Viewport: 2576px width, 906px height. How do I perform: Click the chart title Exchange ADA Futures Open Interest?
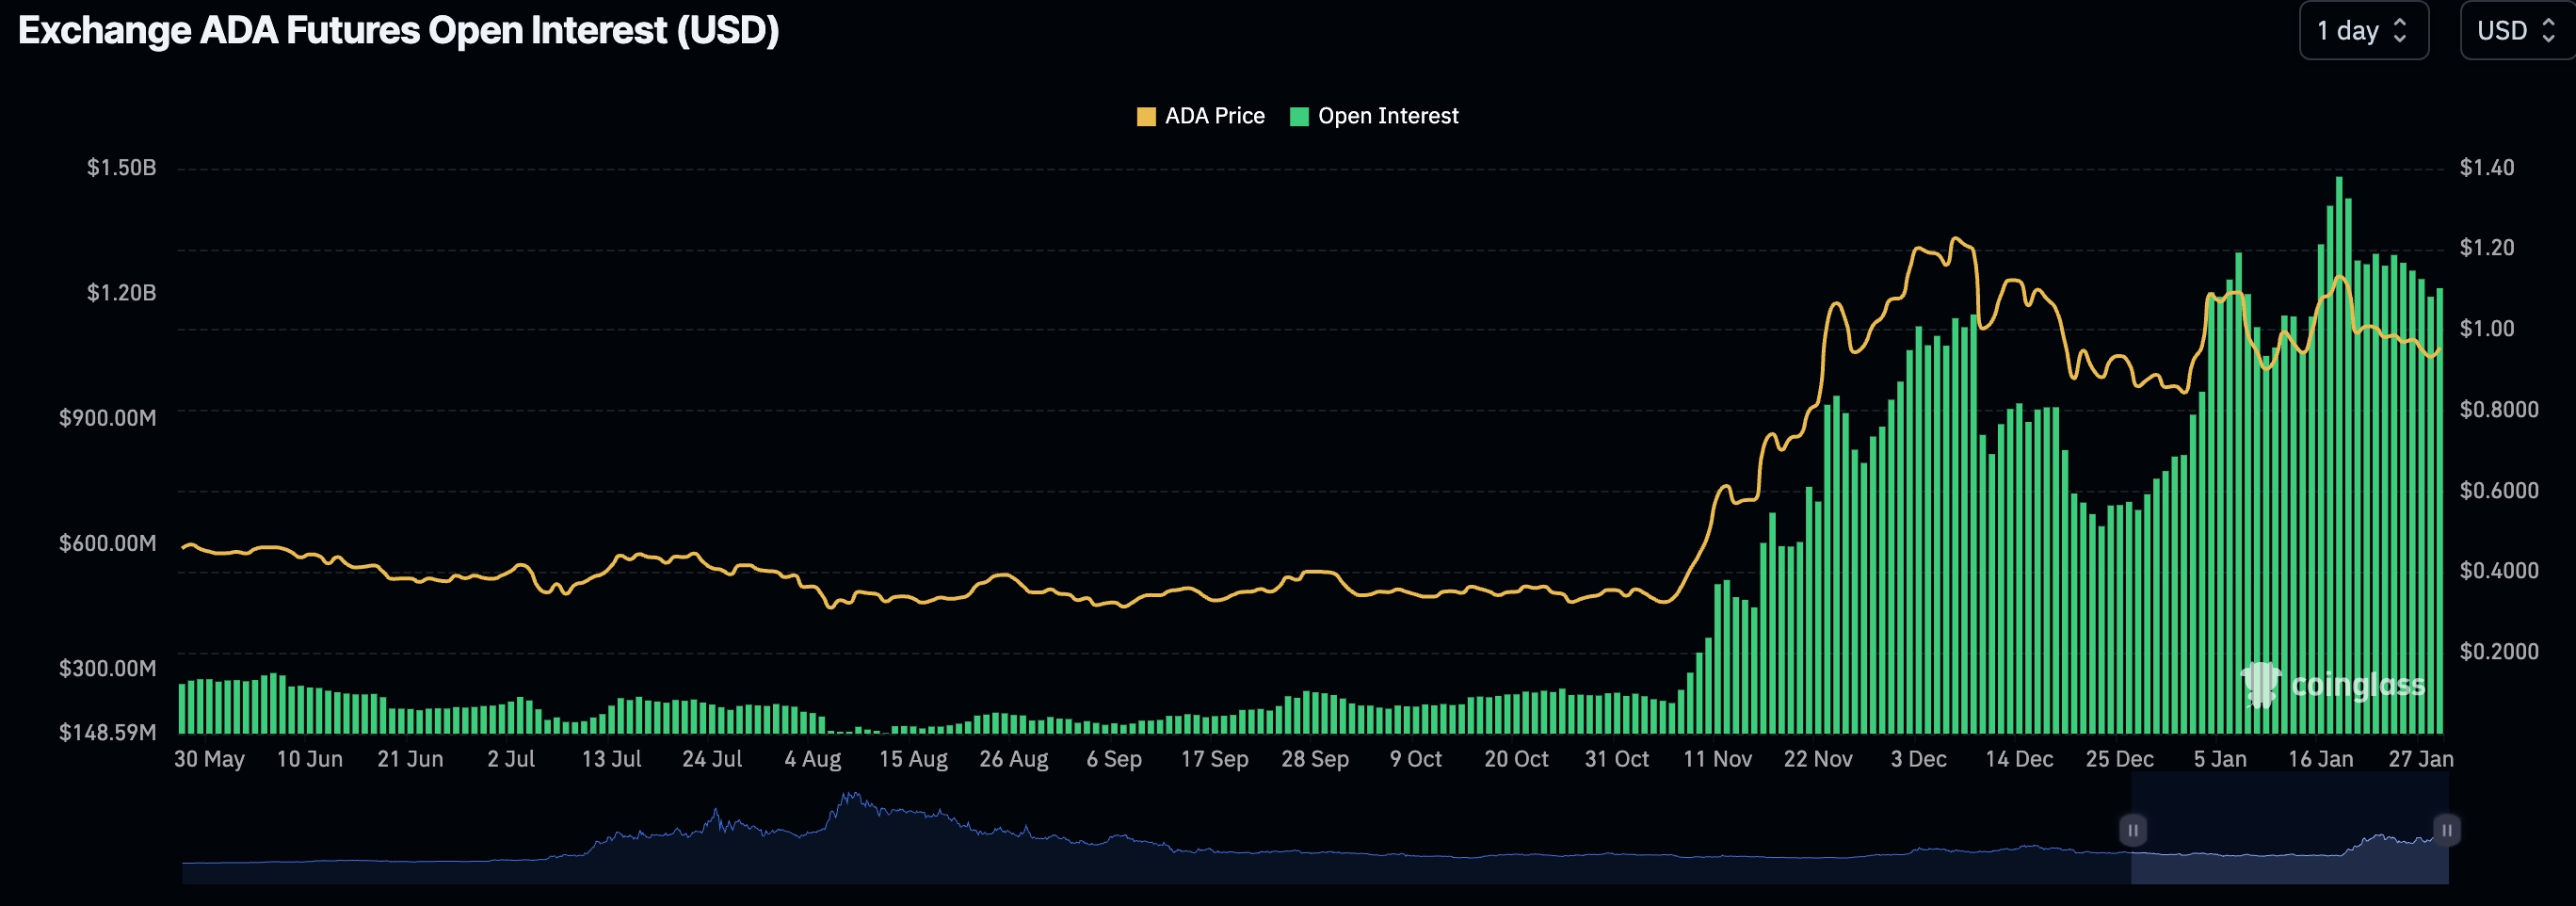398,31
